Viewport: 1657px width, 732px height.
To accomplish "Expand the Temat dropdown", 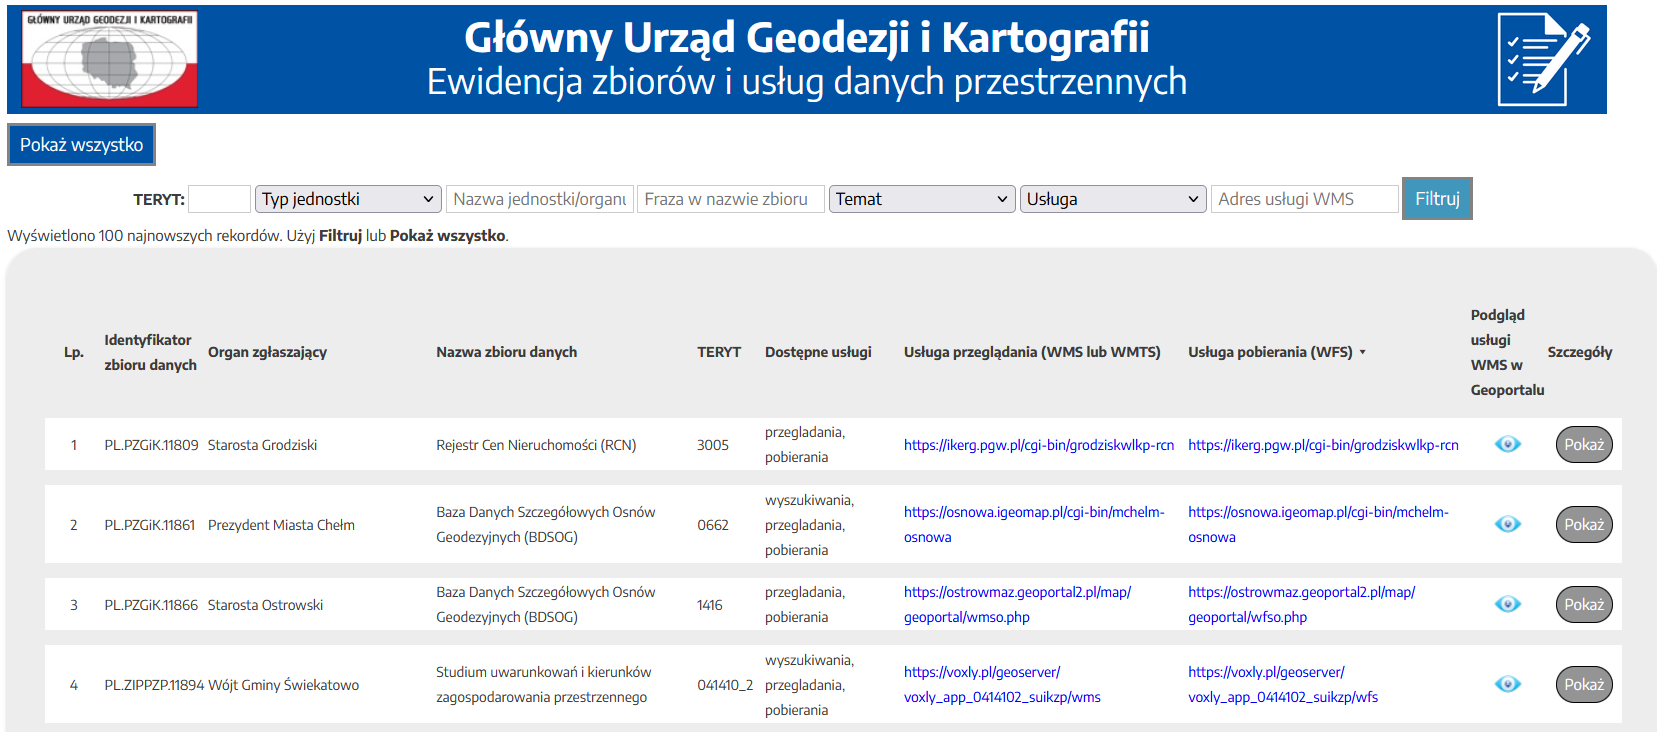I will (x=921, y=199).
